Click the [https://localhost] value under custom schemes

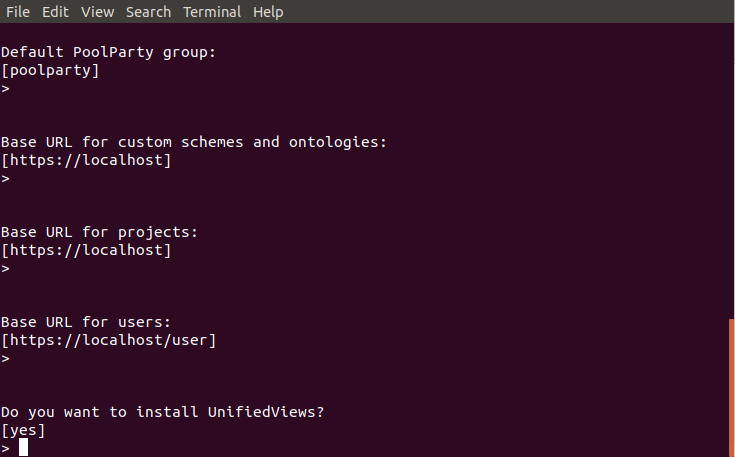86,160
